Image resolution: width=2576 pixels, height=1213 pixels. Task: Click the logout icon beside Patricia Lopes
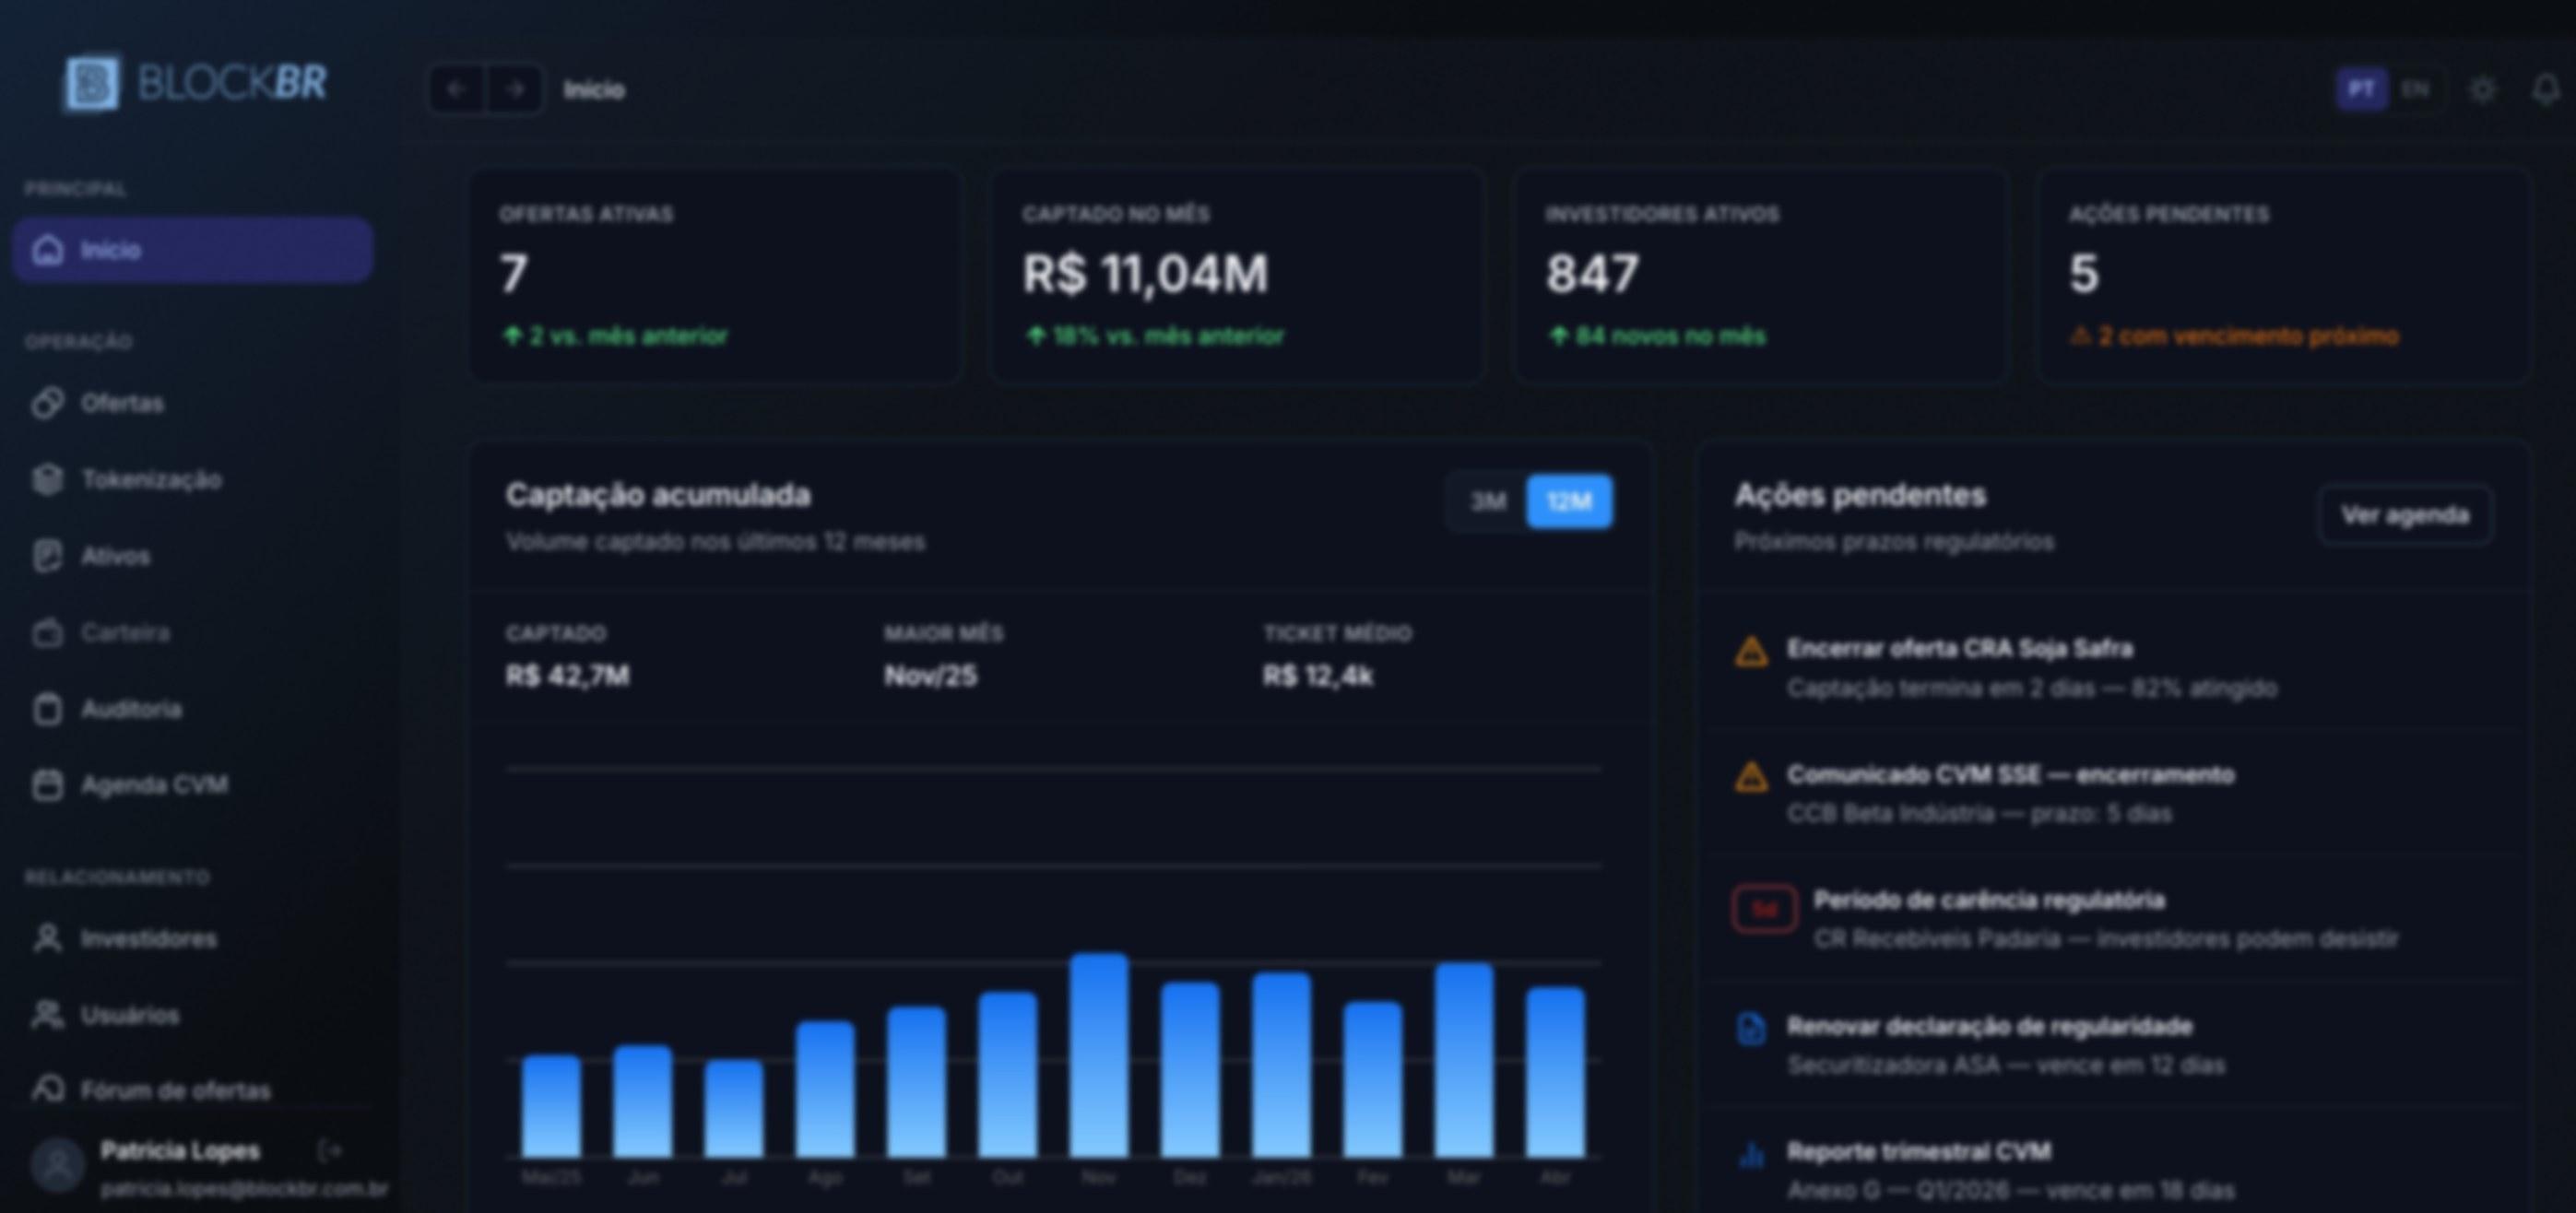pyautogui.click(x=330, y=1151)
